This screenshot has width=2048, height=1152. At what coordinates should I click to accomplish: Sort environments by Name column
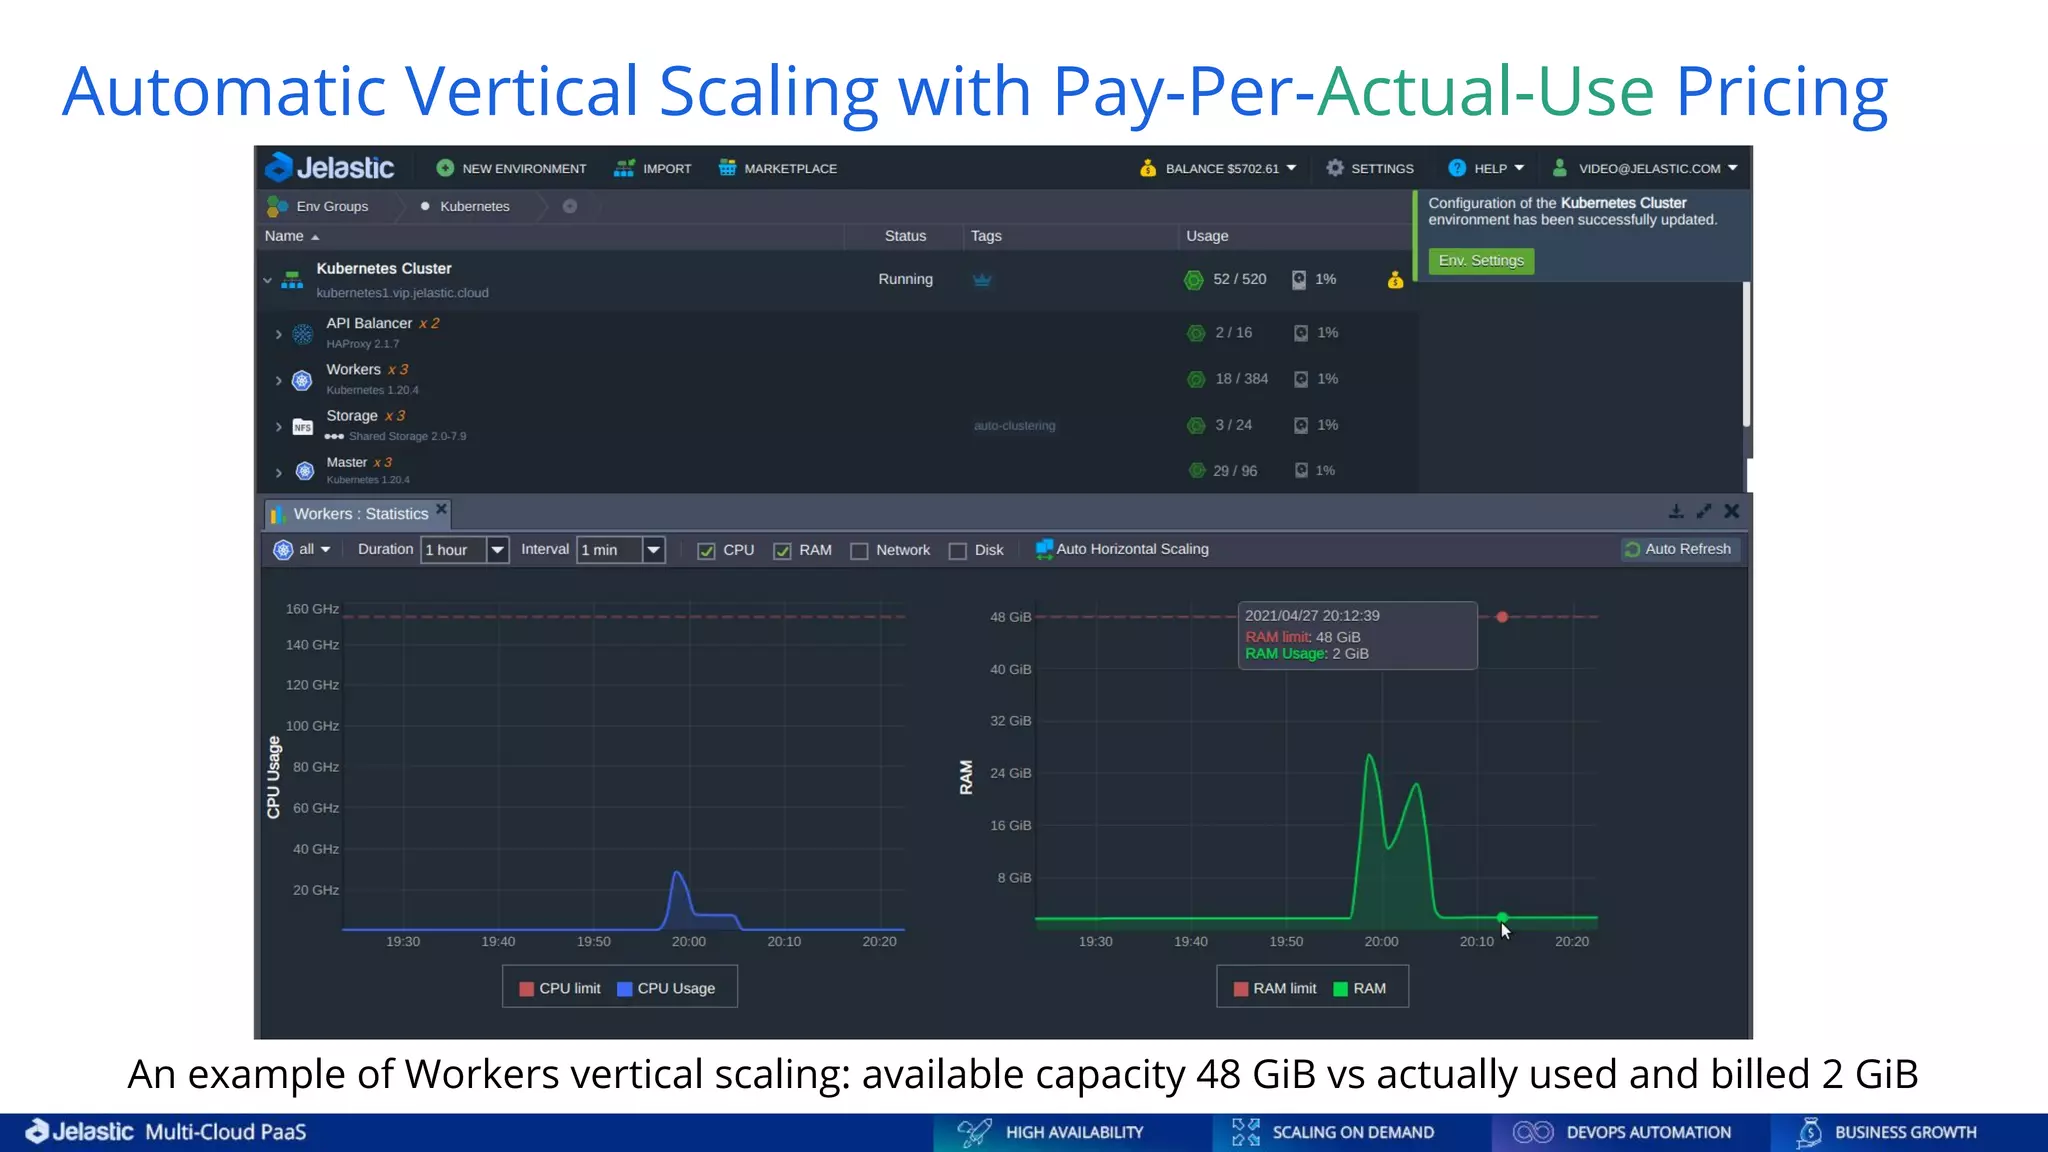coord(291,236)
